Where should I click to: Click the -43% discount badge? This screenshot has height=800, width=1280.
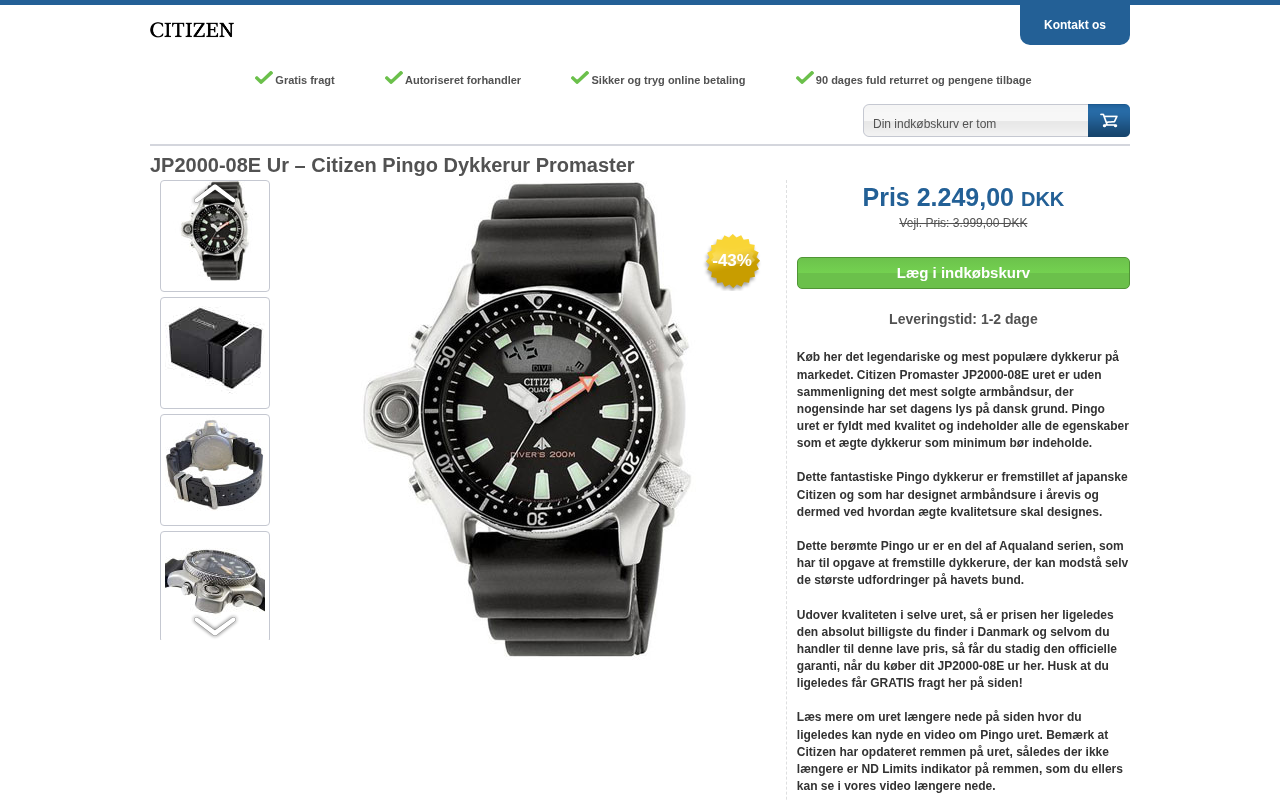tap(732, 261)
